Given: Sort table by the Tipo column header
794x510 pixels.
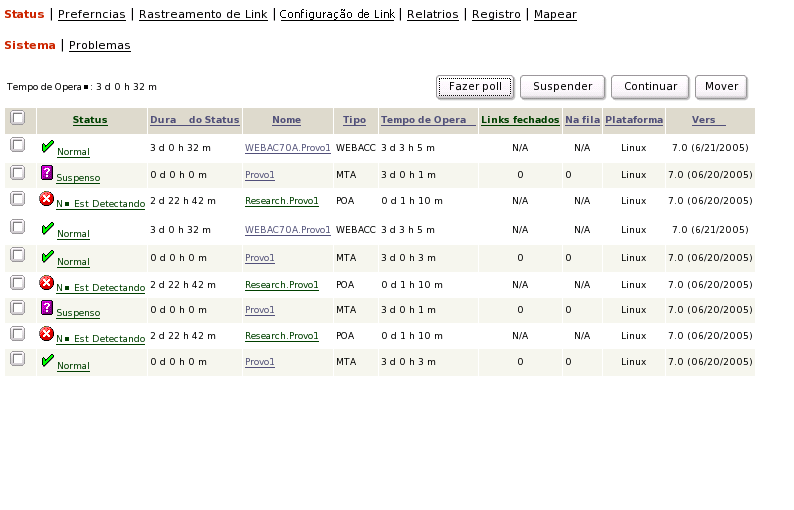Looking at the screenshot, I should coord(354,120).
